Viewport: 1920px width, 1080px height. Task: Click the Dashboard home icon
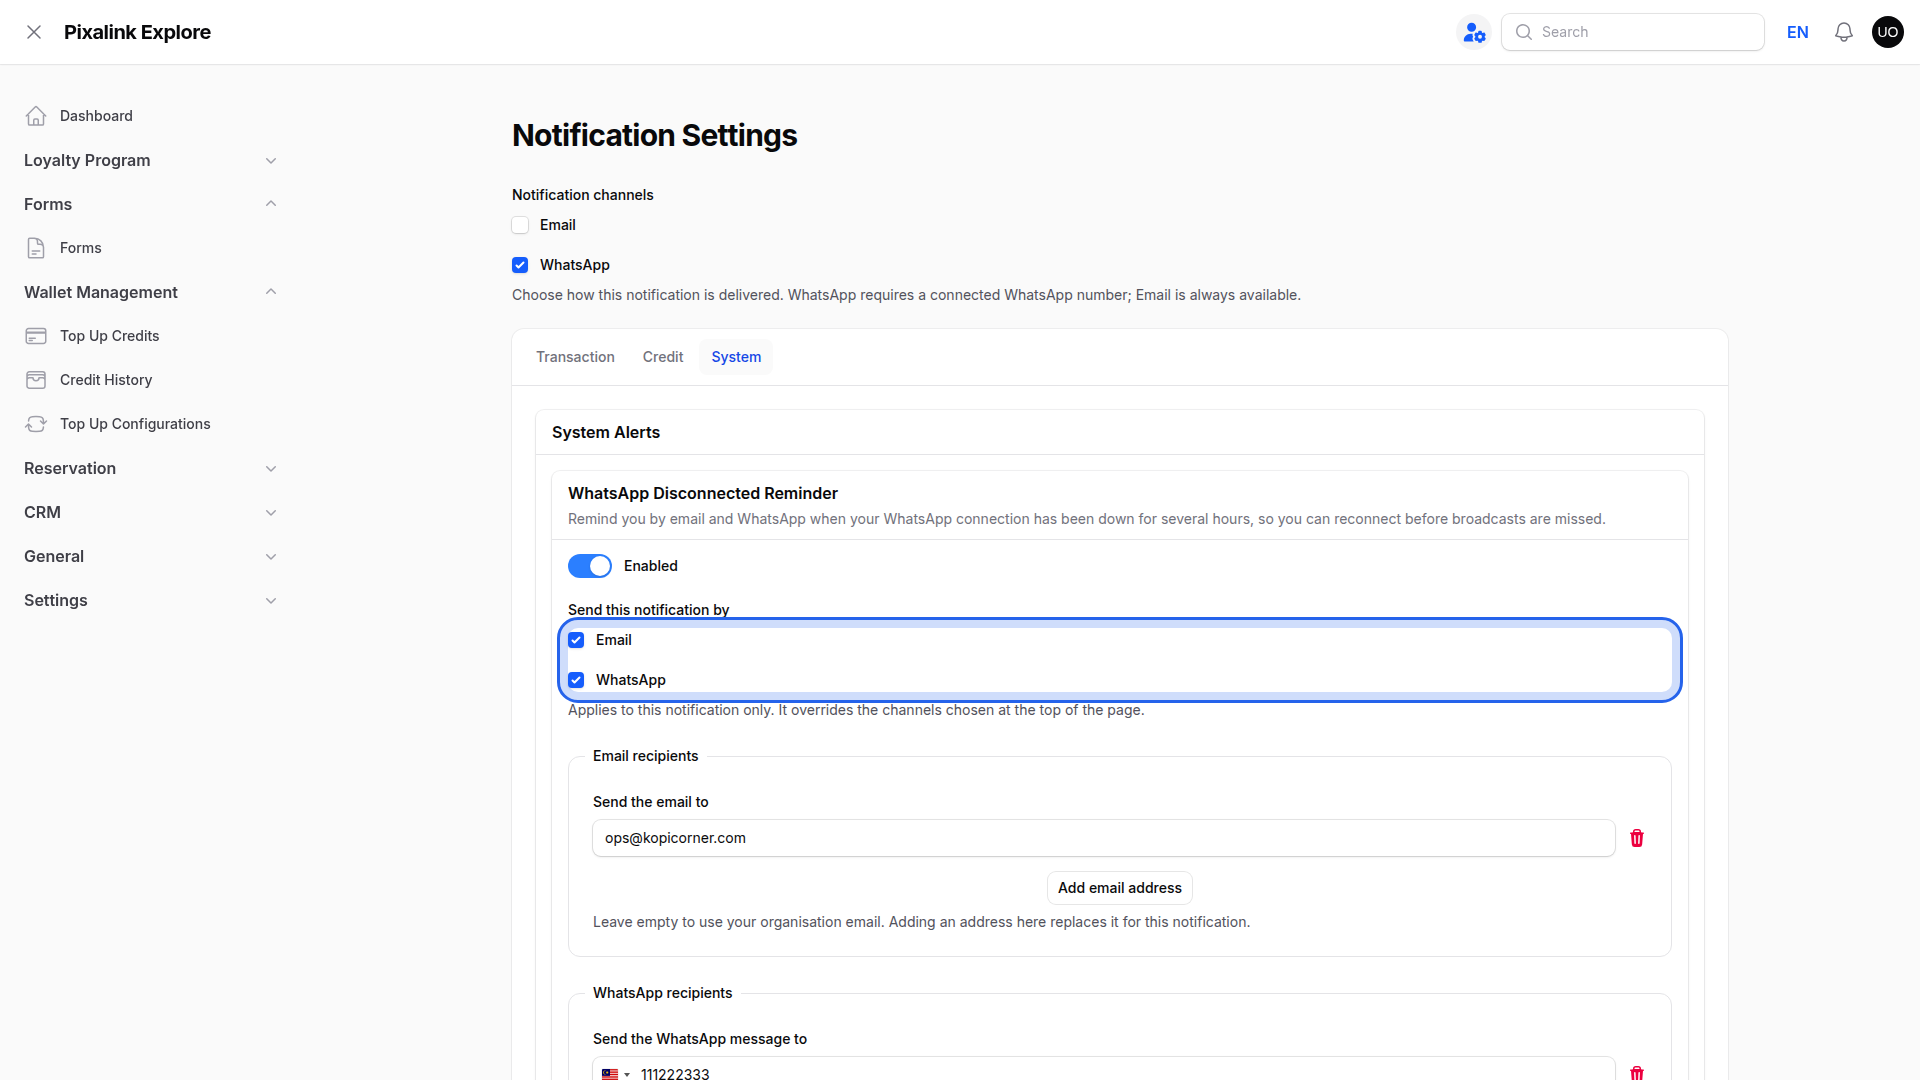(36, 116)
